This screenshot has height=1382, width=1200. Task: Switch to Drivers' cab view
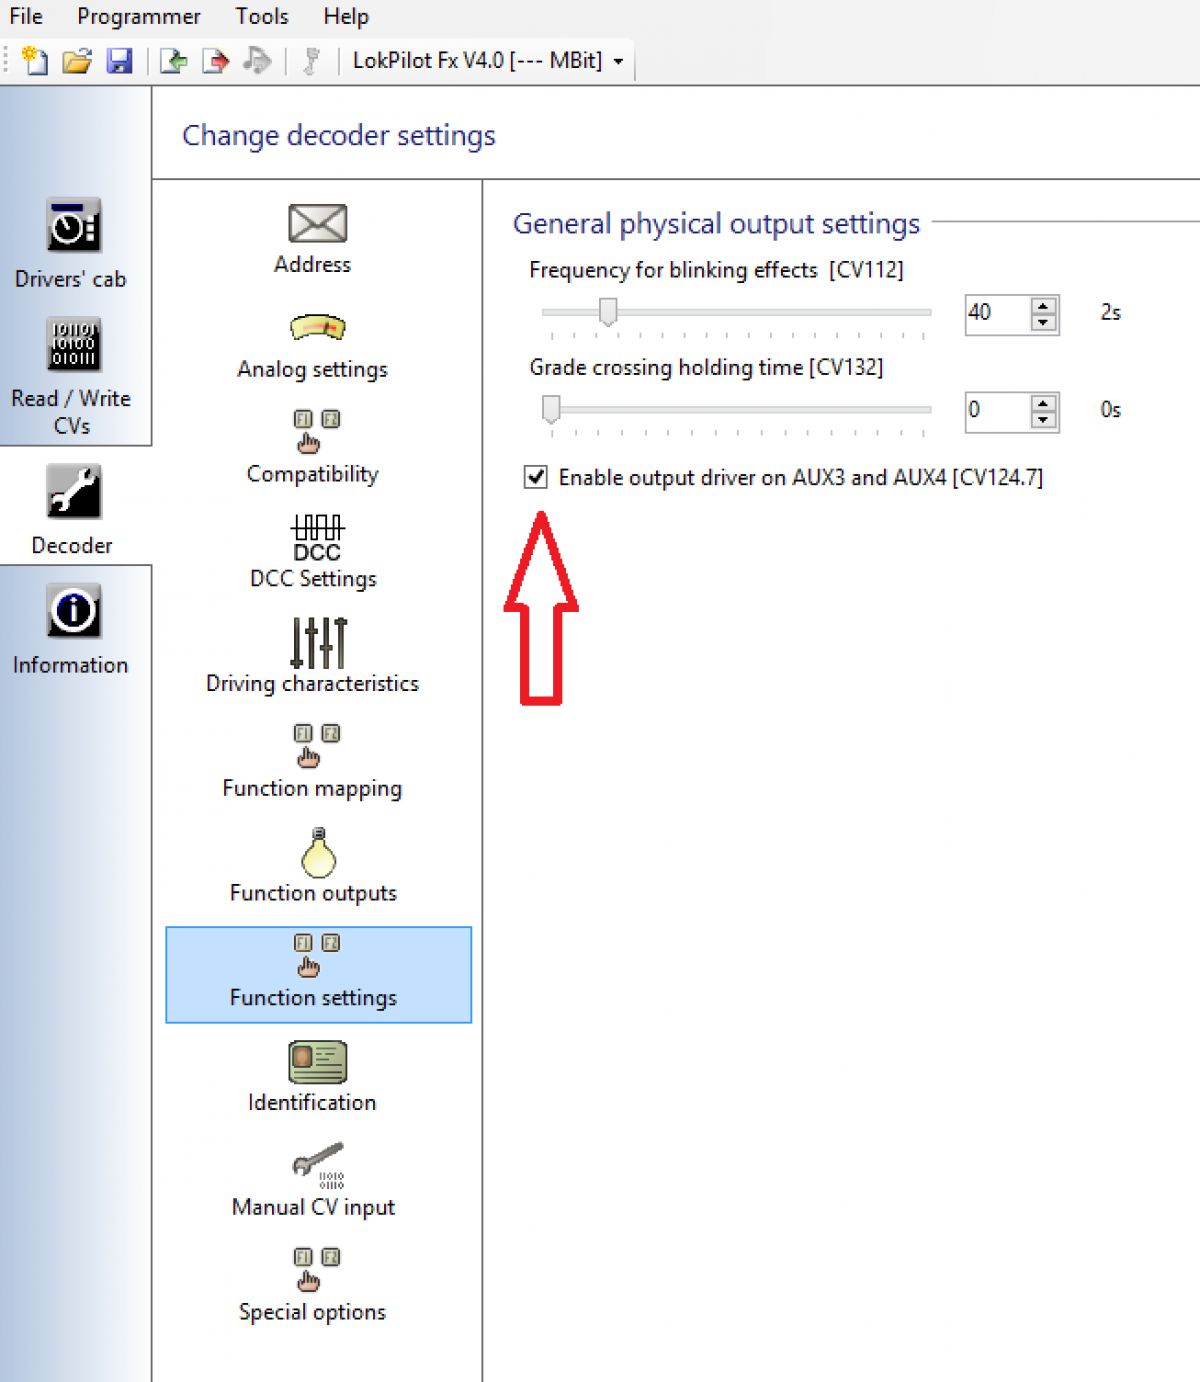tap(71, 244)
